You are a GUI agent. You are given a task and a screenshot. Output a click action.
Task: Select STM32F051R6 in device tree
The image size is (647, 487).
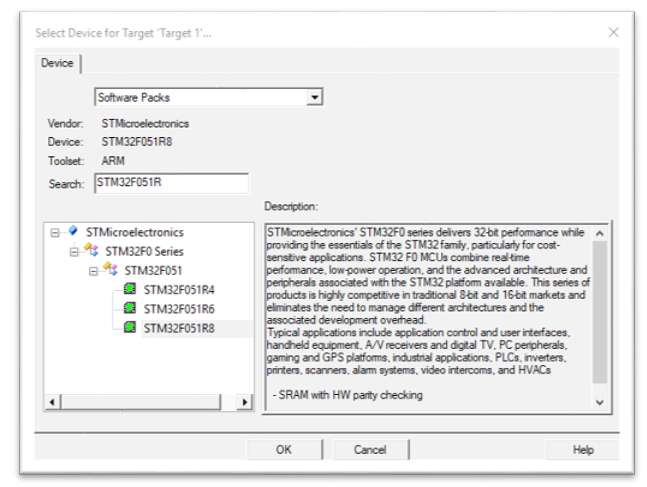coord(179,309)
